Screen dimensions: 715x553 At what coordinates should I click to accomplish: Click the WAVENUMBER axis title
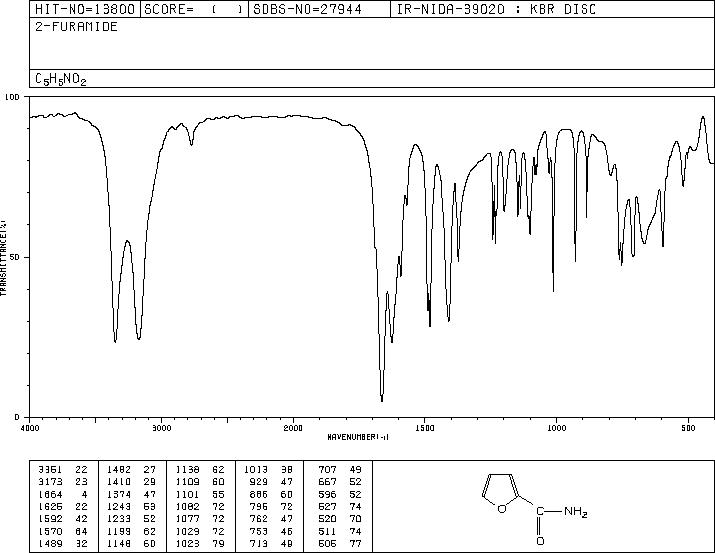[358, 437]
